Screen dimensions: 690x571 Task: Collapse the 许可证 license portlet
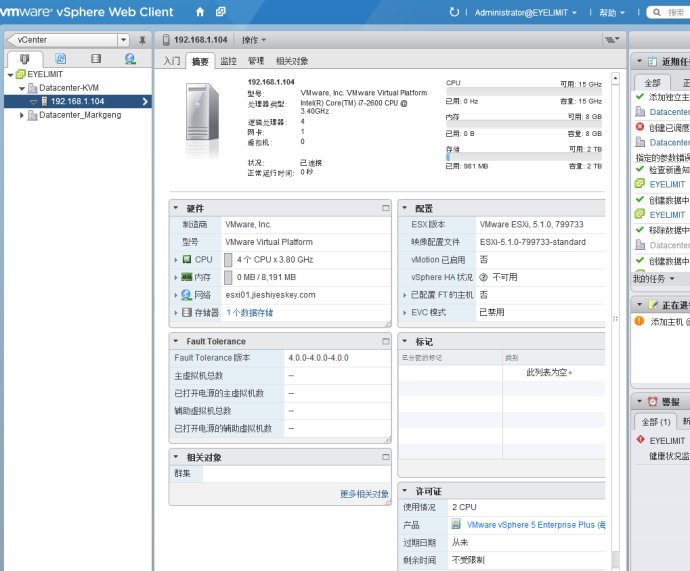(405, 490)
